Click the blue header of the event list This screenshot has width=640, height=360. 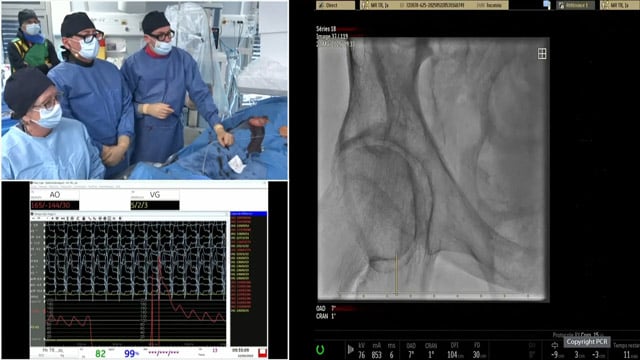[x=249, y=213]
